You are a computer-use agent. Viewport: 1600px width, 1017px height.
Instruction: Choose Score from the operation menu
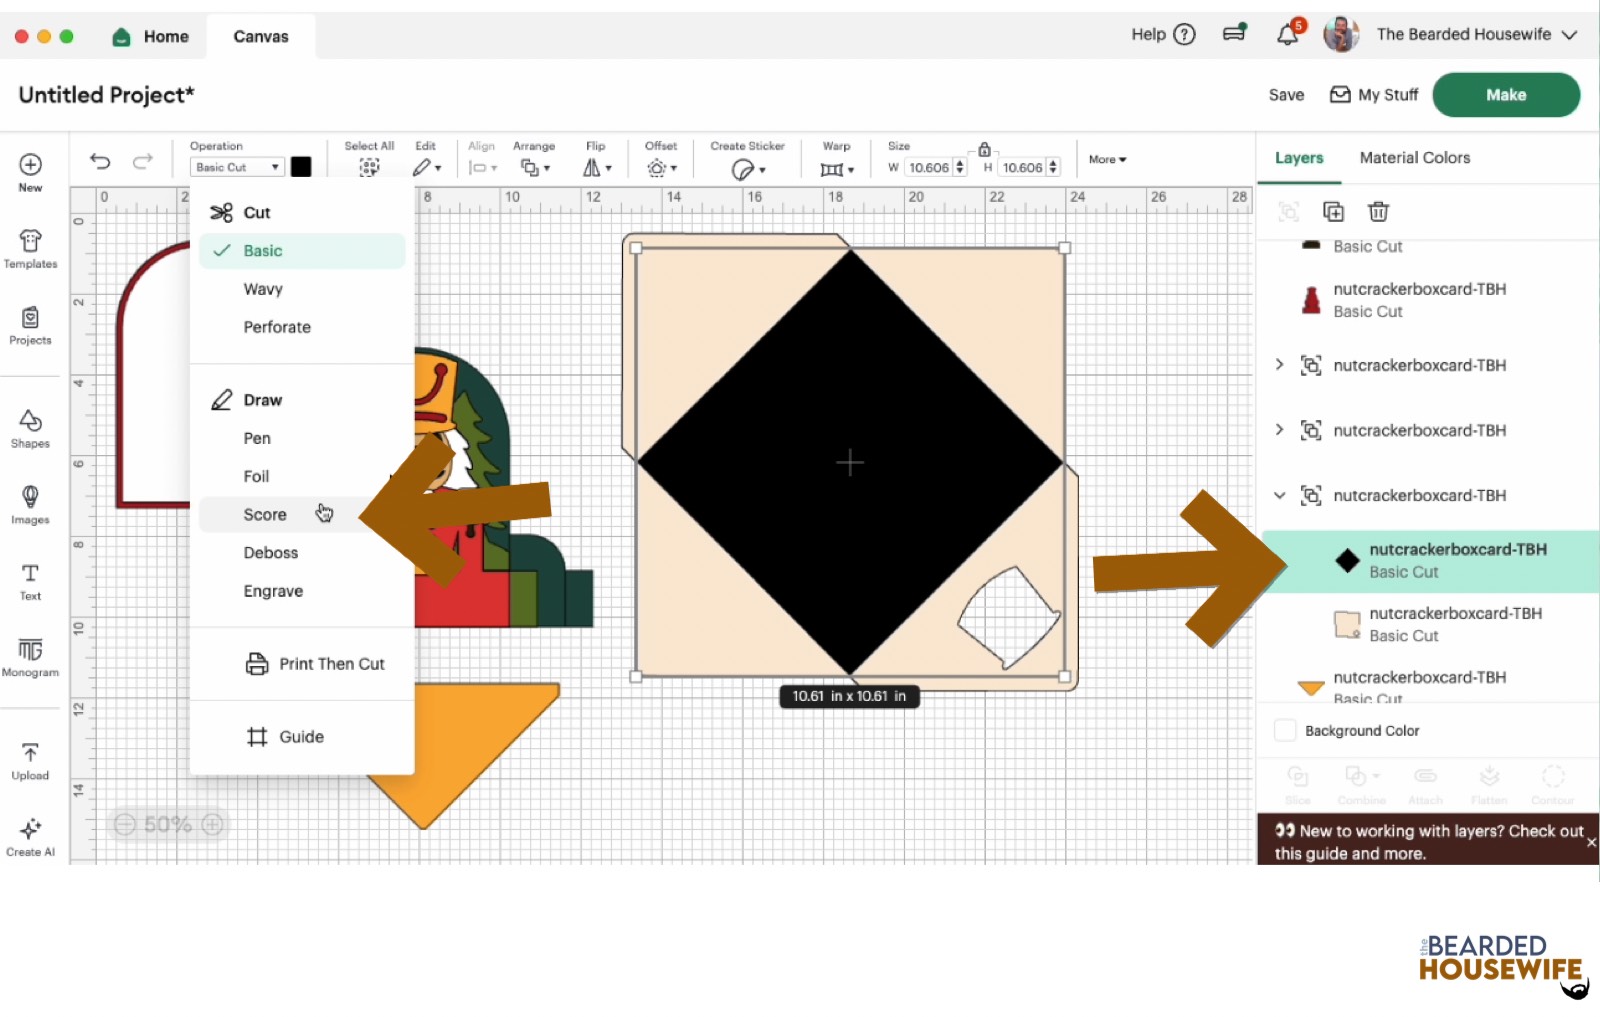click(265, 515)
